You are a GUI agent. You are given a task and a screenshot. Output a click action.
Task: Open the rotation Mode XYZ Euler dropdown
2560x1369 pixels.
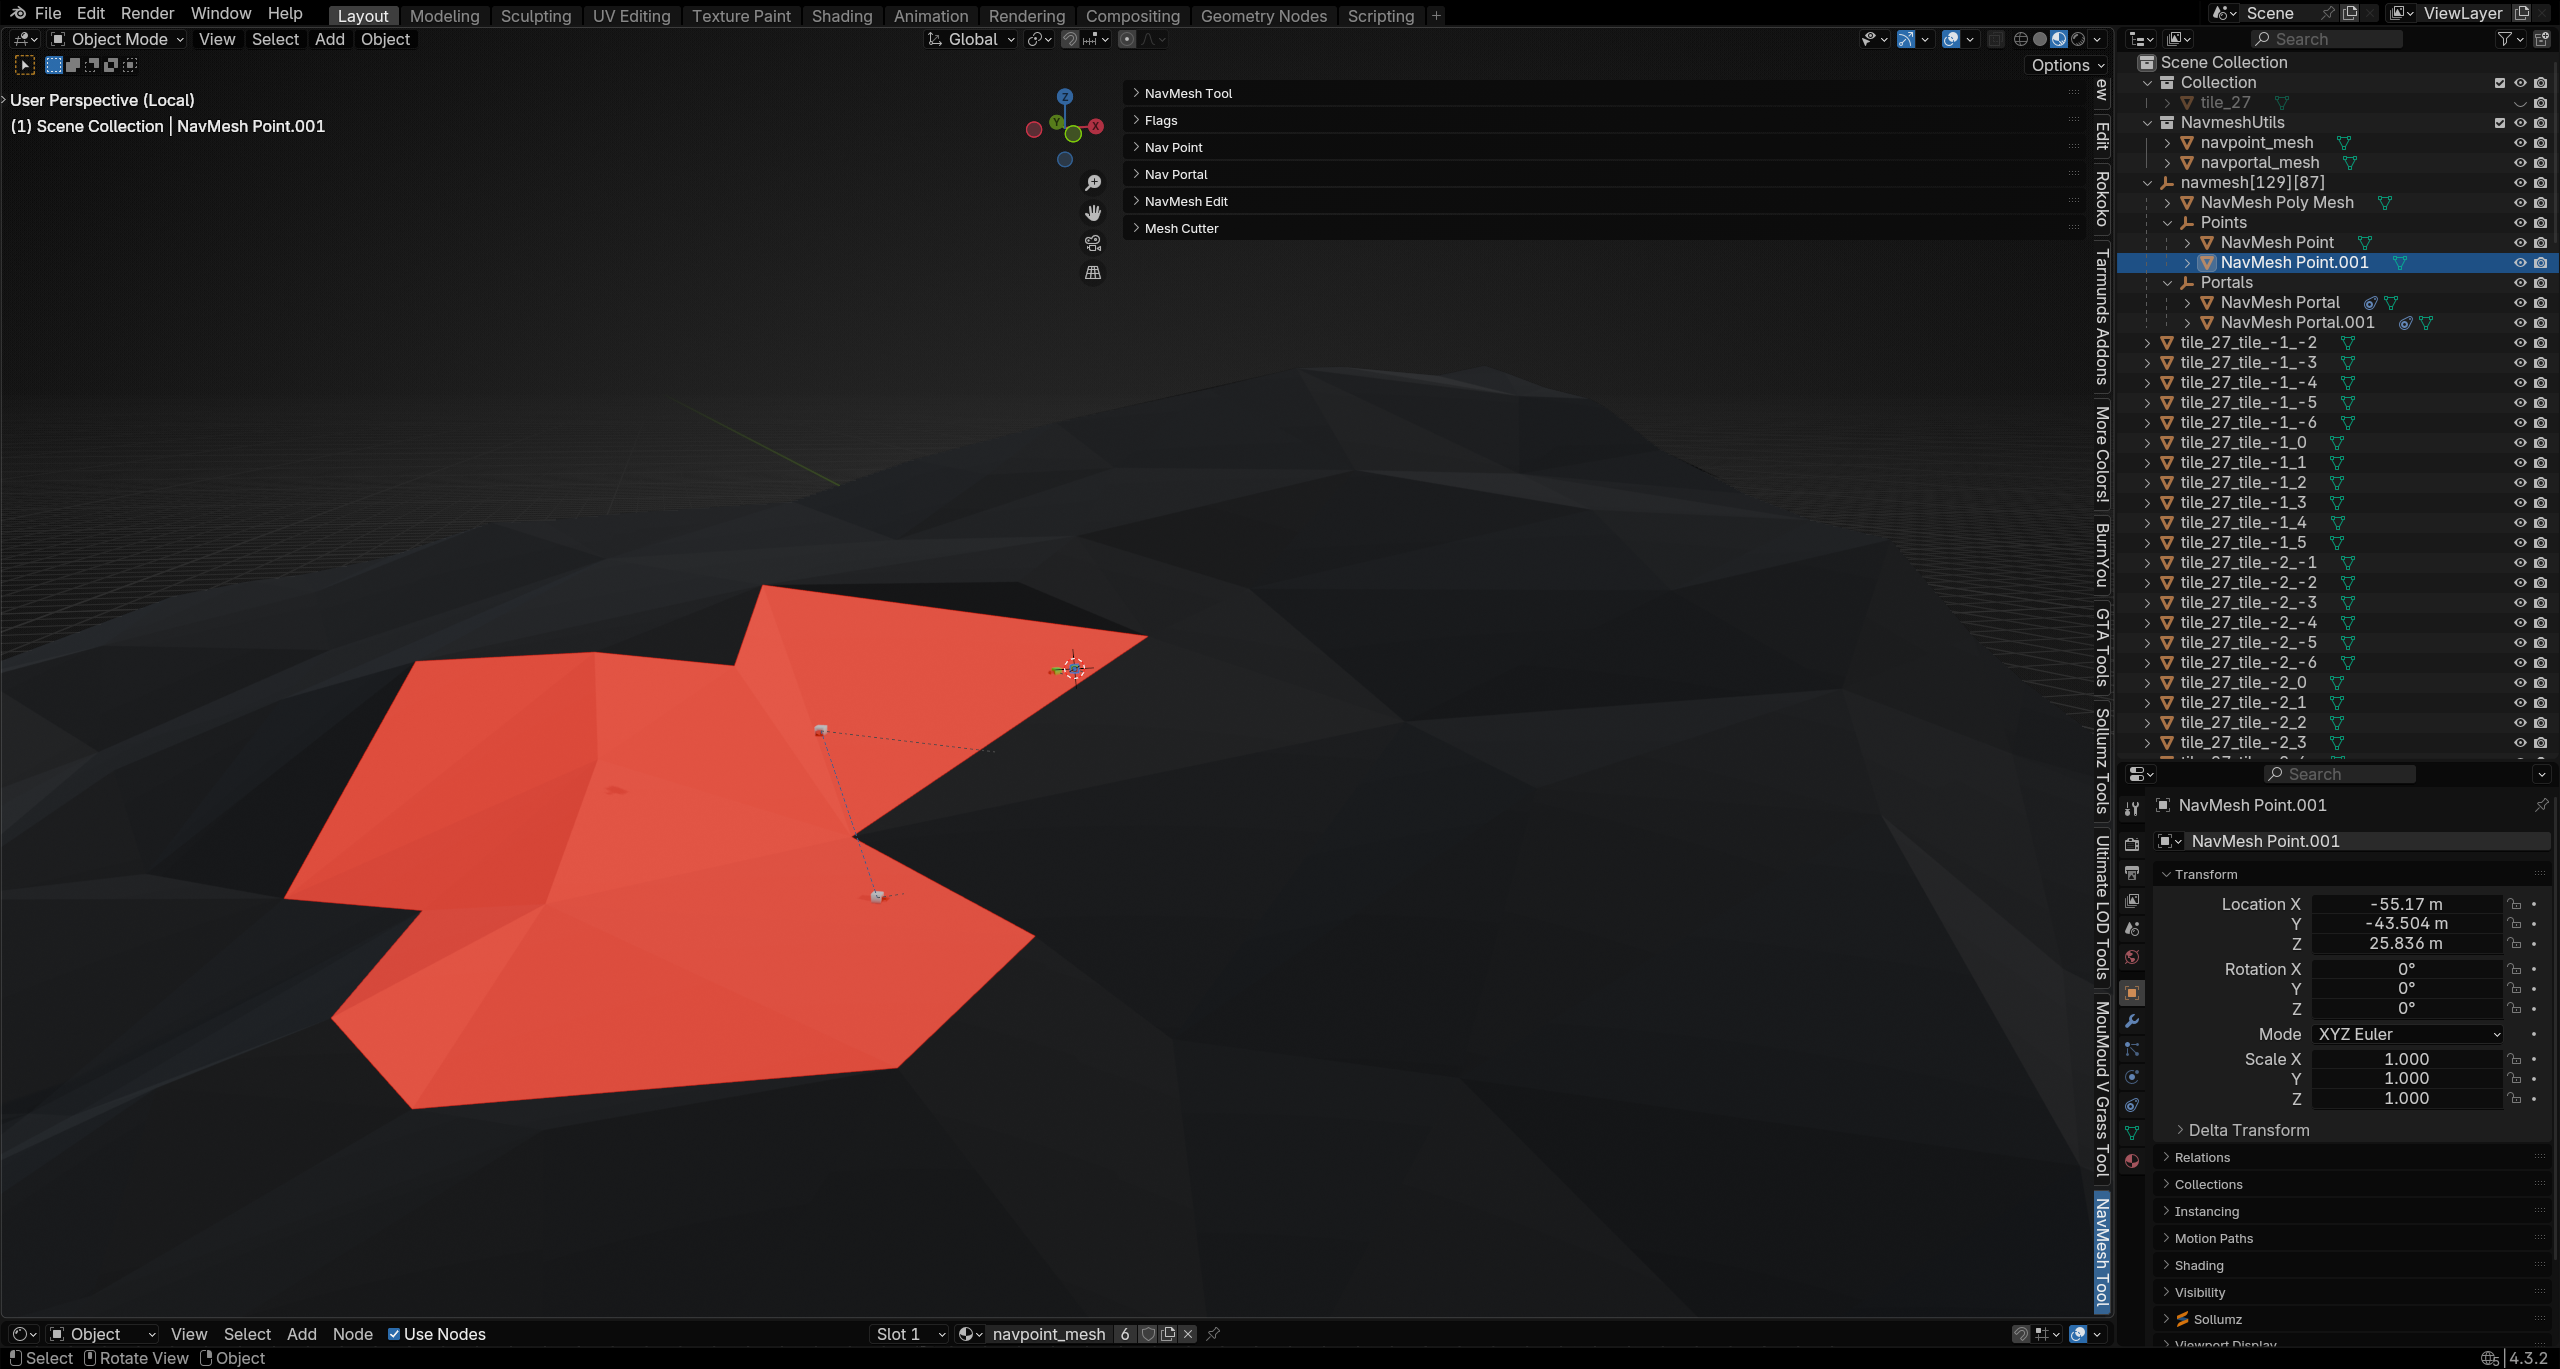[2408, 1034]
